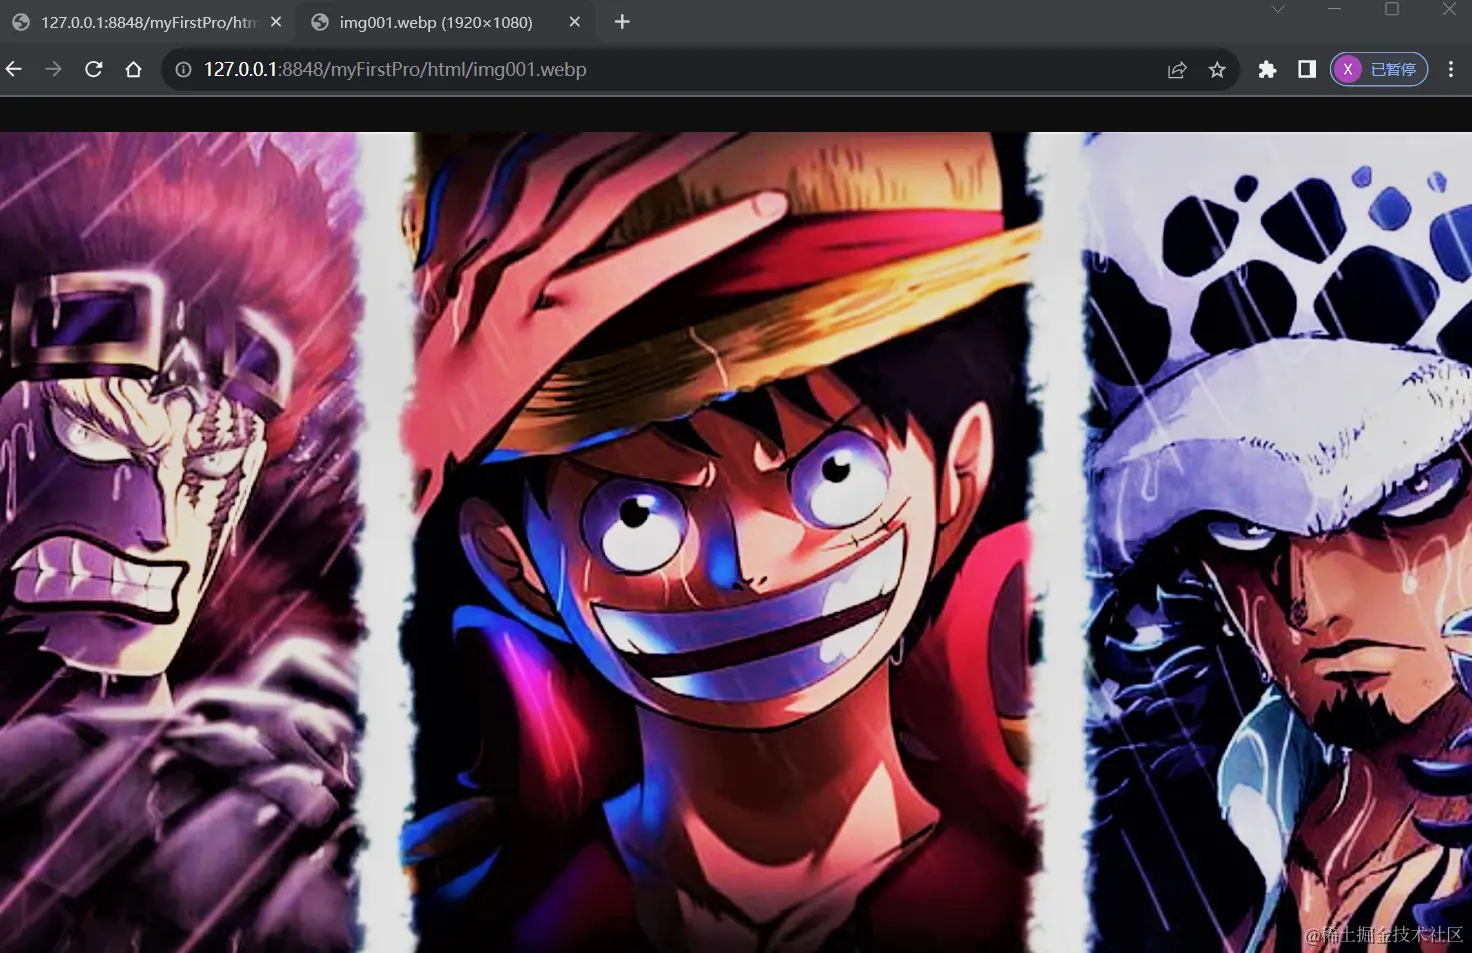The height and width of the screenshot is (953, 1472).
Task: Toggle the browser side panel
Action: [1307, 69]
